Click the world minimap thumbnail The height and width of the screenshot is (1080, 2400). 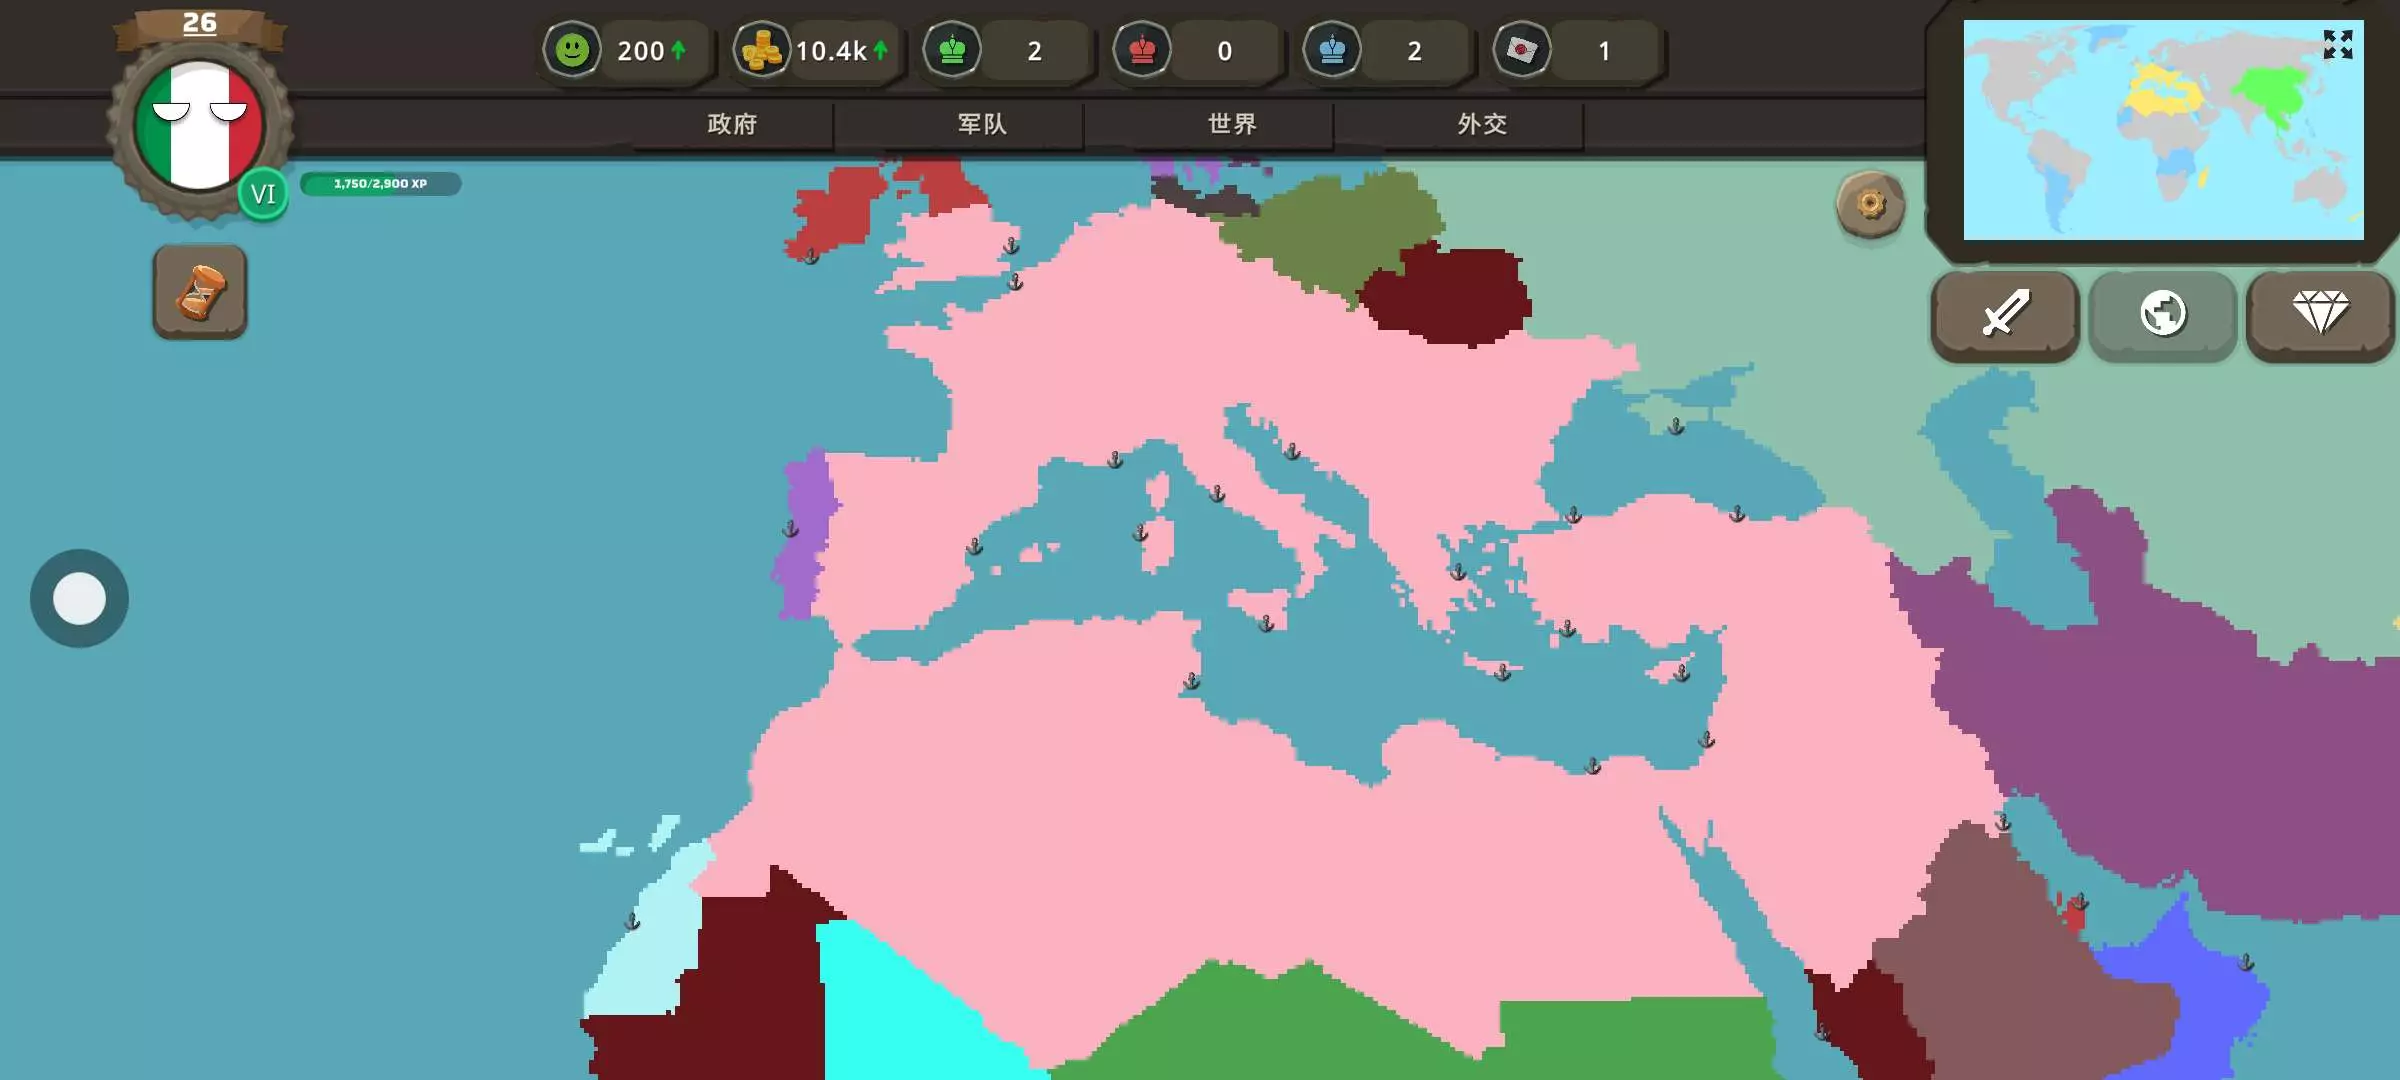coord(2150,140)
